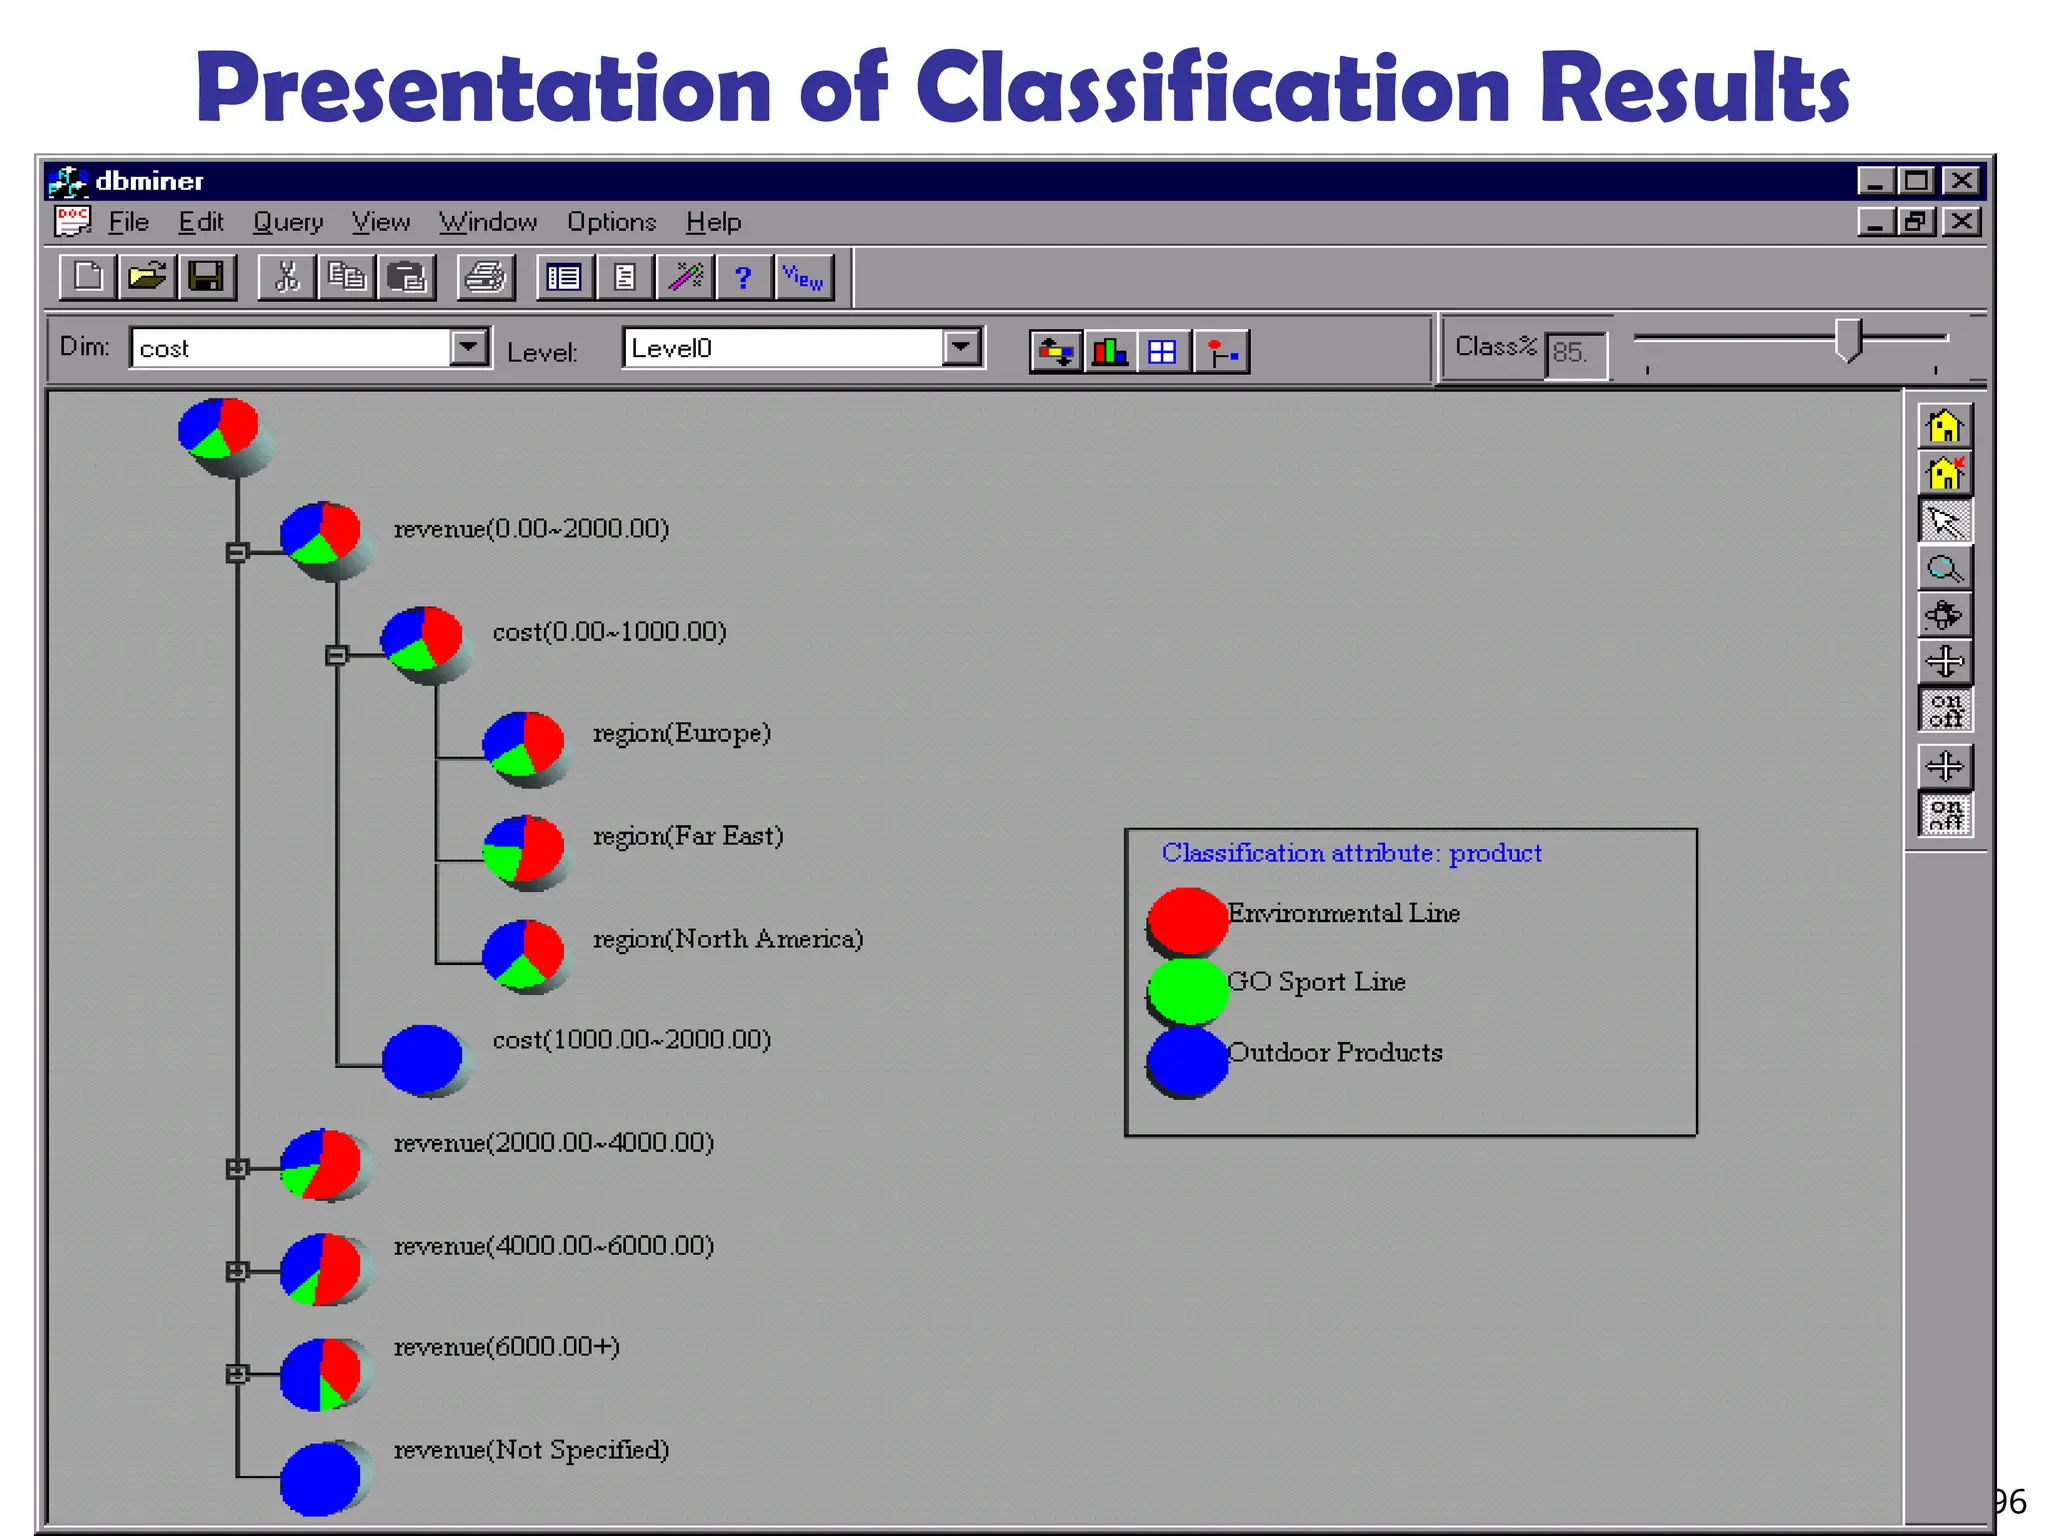Select the arrow pointer tool
Viewport: 2048px width, 1536px height.
[1944, 521]
